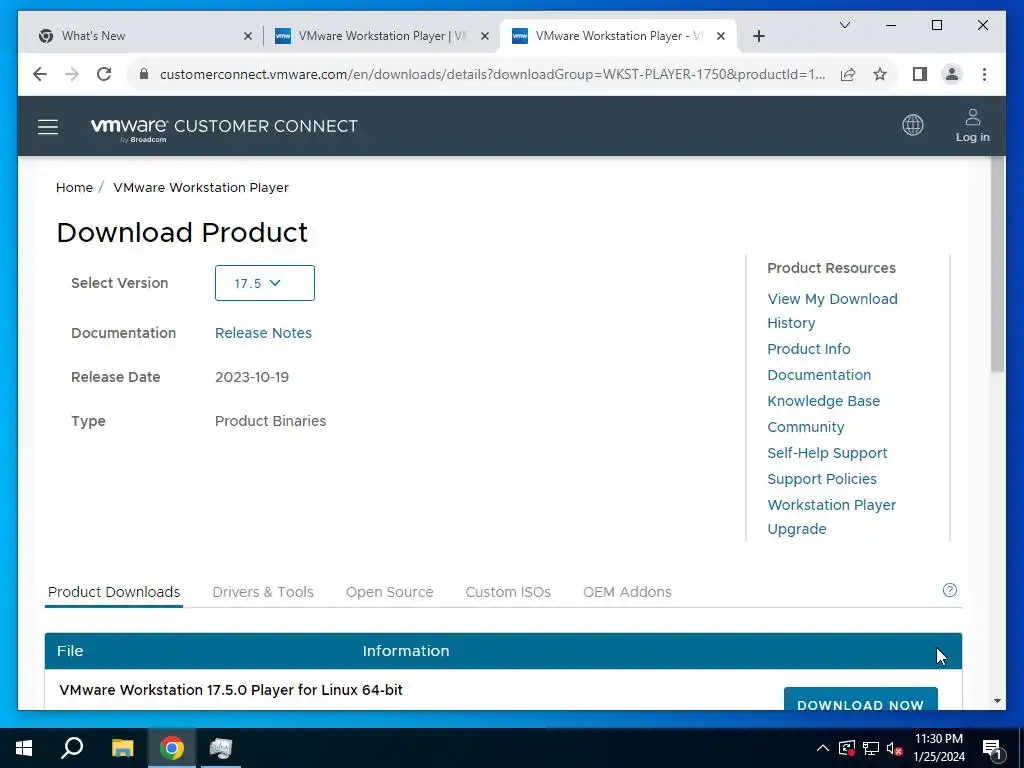
Task: Click the VMware Workstation Player breadcrumb
Action: tap(200, 187)
